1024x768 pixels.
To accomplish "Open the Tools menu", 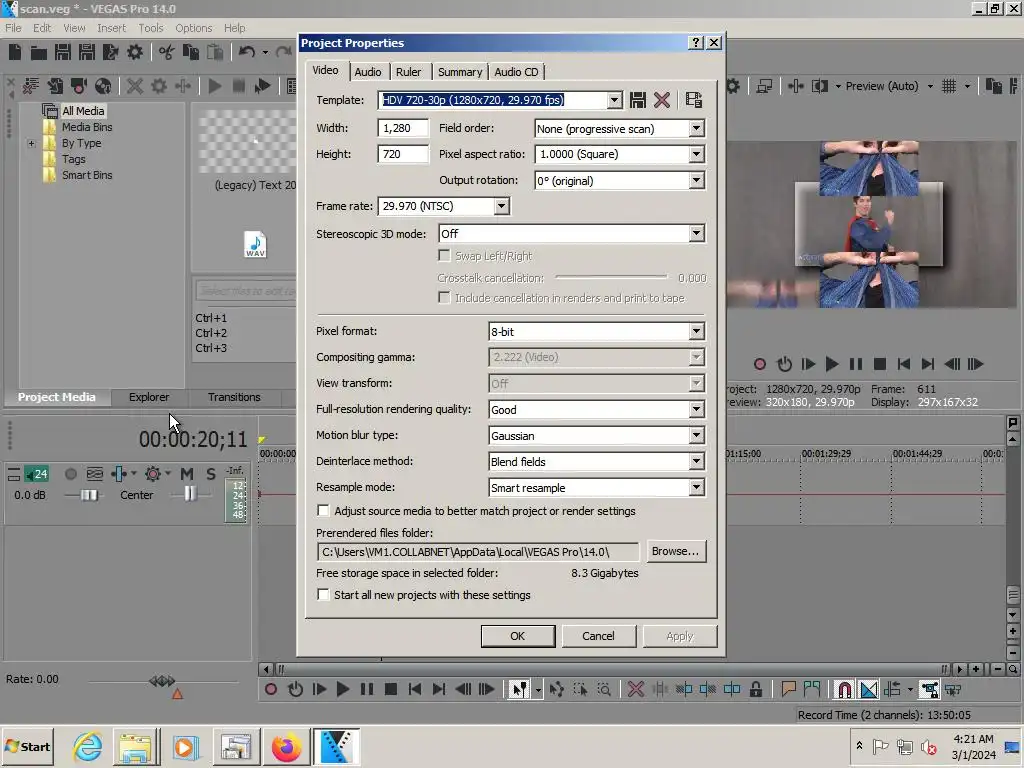I will coord(151,28).
